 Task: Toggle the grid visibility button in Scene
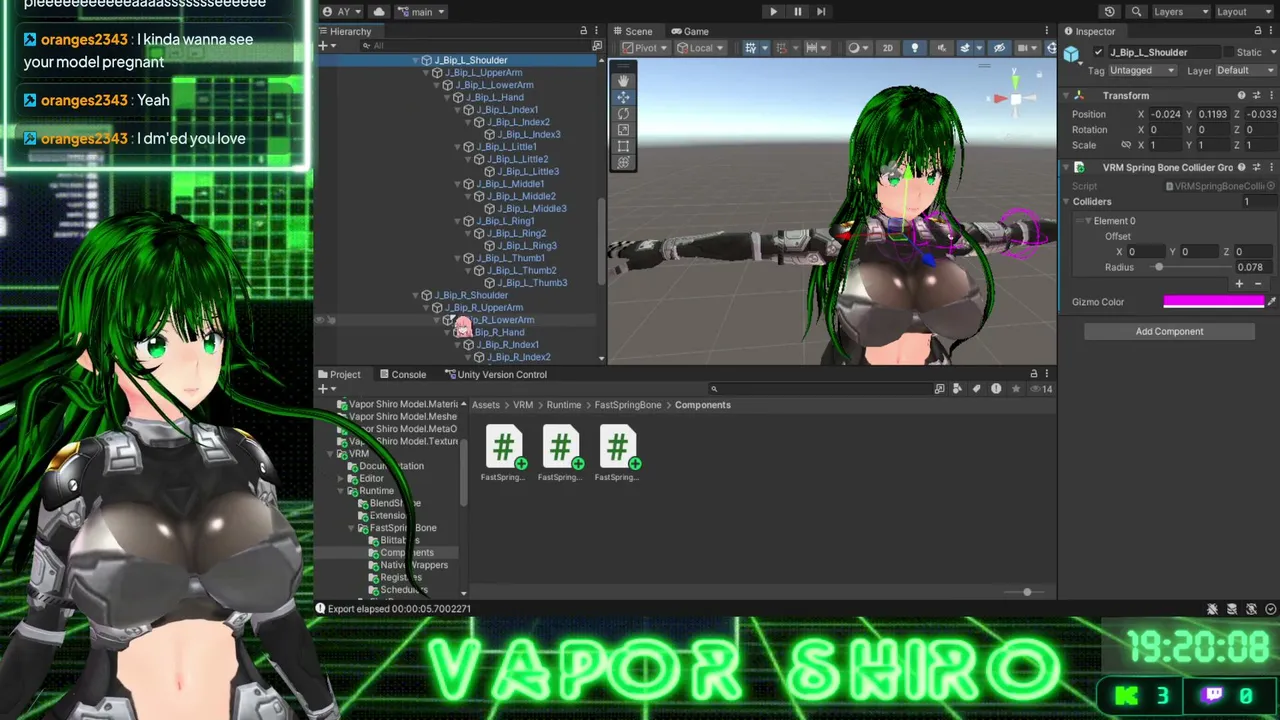pos(750,48)
